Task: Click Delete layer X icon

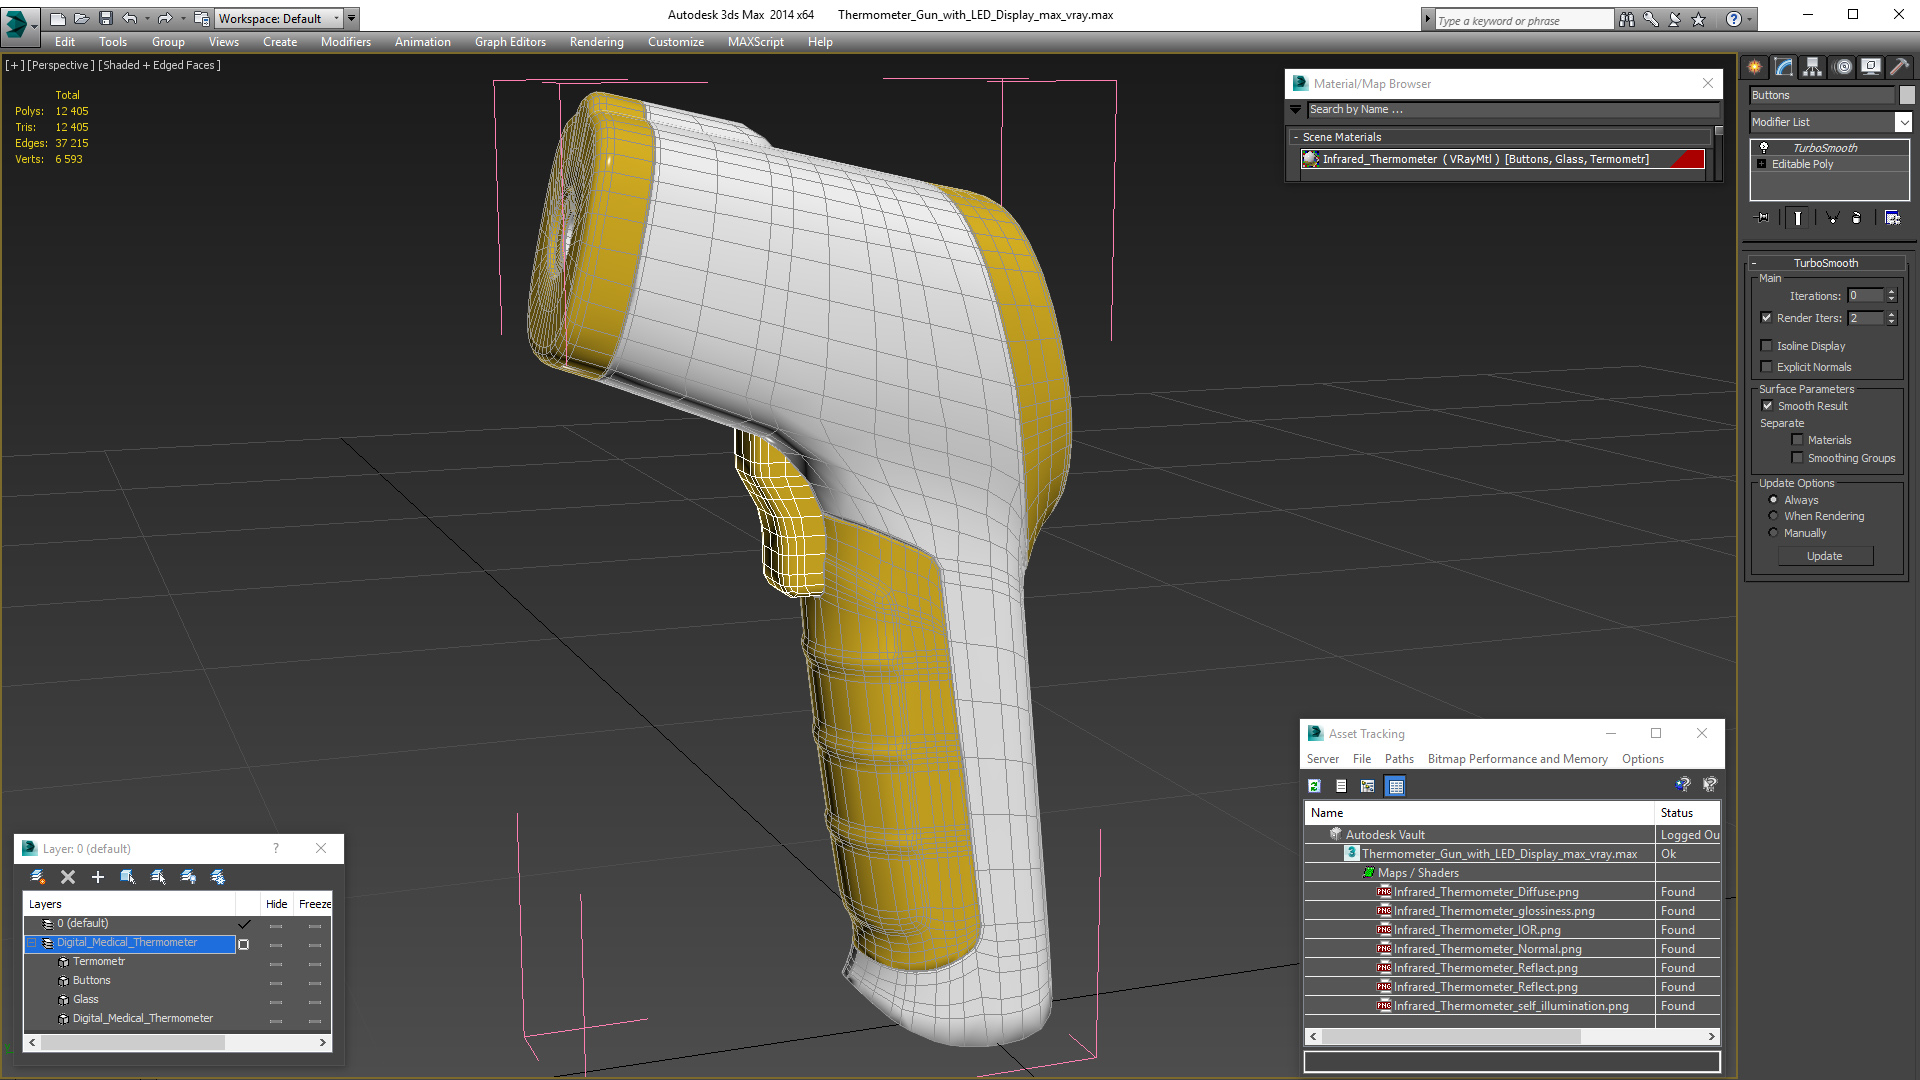Action: (68, 877)
